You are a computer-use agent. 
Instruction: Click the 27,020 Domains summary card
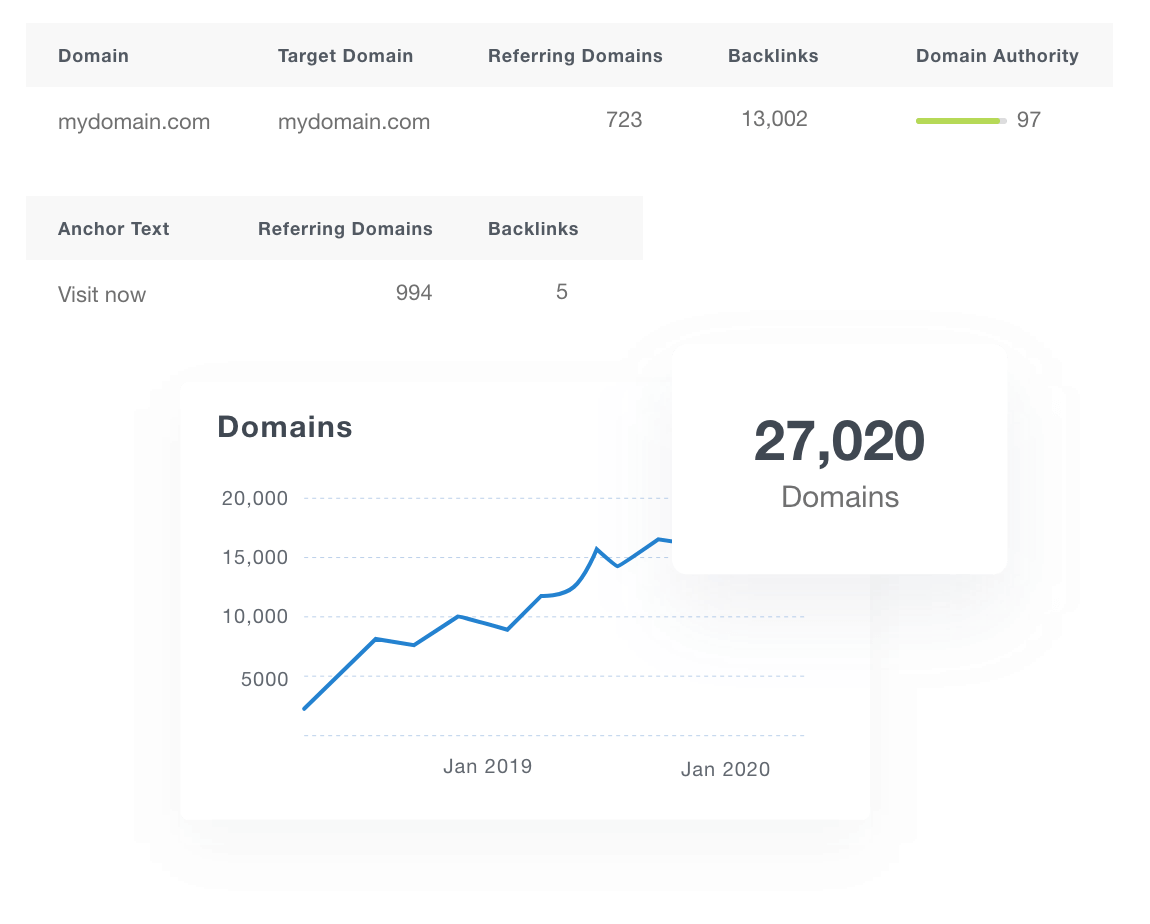840,458
